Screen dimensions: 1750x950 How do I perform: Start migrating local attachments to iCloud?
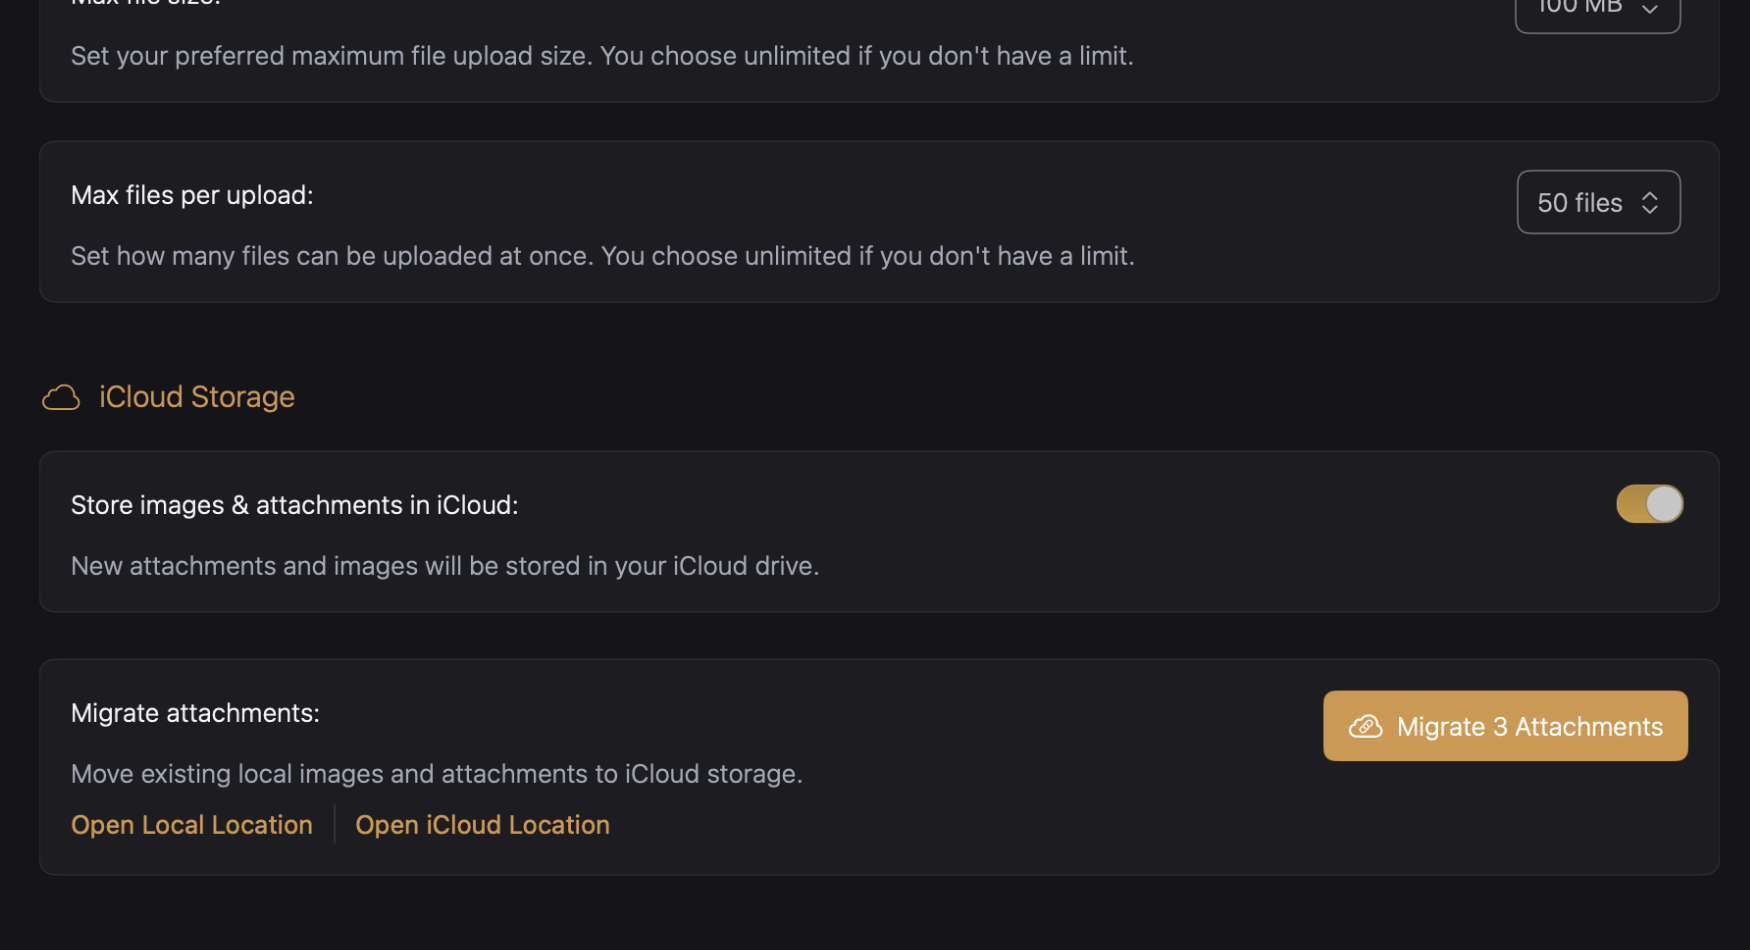1504,726
